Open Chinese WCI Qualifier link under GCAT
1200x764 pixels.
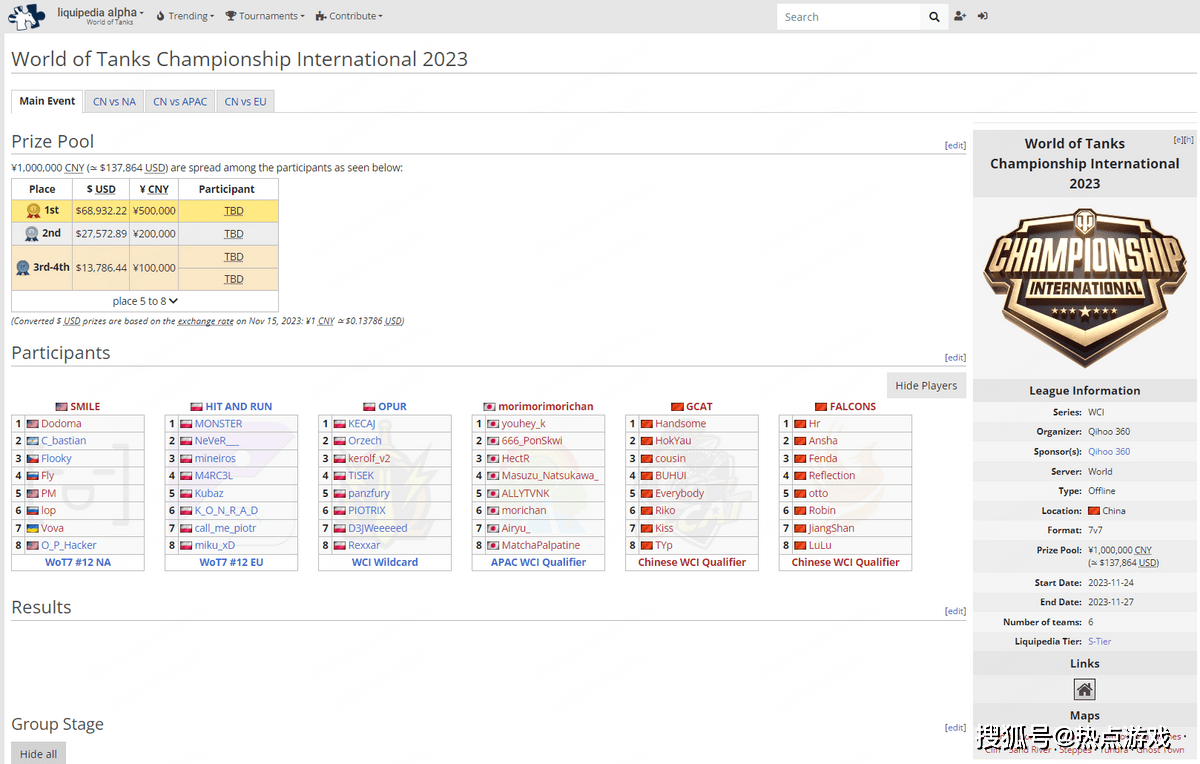coord(692,562)
